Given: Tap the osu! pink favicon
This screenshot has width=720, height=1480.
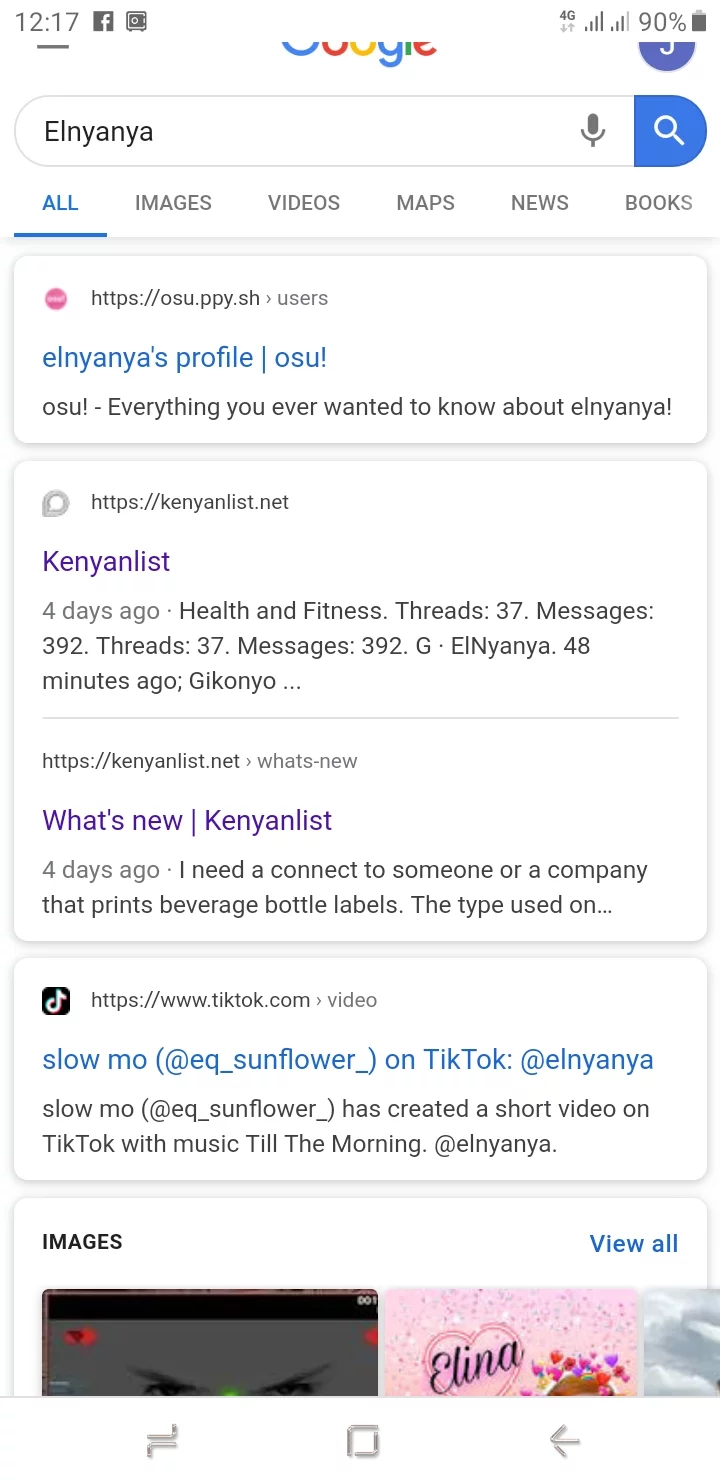Looking at the screenshot, I should (x=56, y=298).
